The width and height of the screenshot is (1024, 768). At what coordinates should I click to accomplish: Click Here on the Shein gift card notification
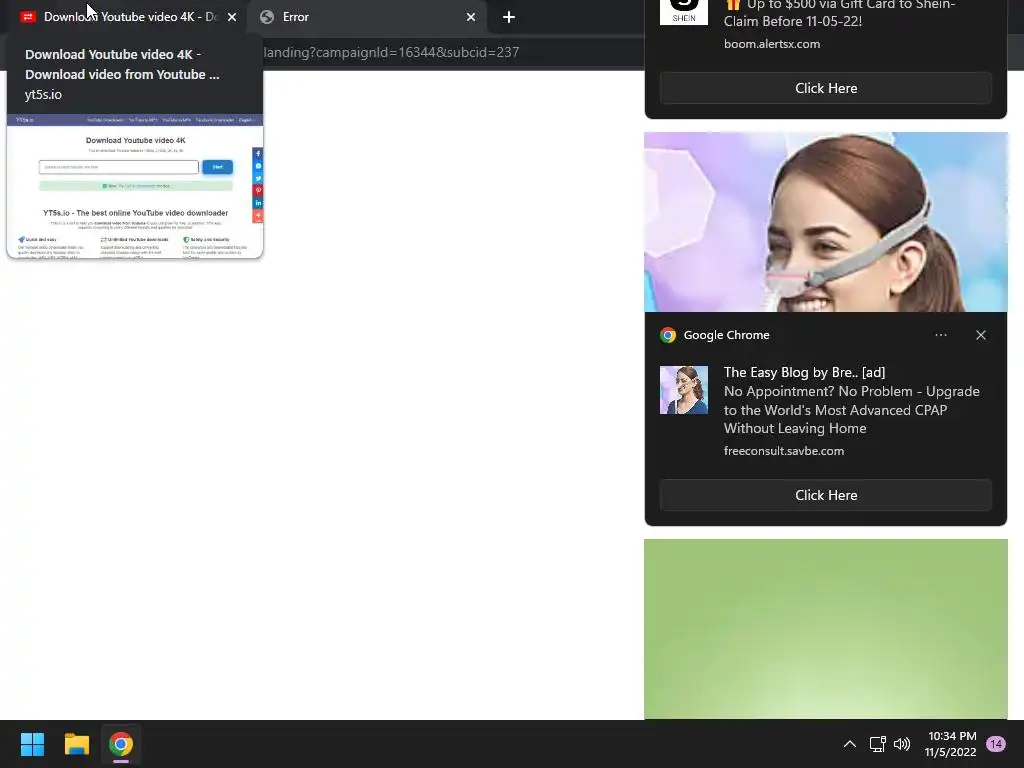point(825,88)
